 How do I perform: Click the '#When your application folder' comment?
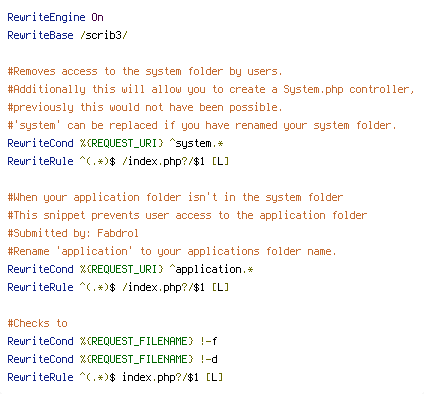pyautogui.click(x=175, y=197)
